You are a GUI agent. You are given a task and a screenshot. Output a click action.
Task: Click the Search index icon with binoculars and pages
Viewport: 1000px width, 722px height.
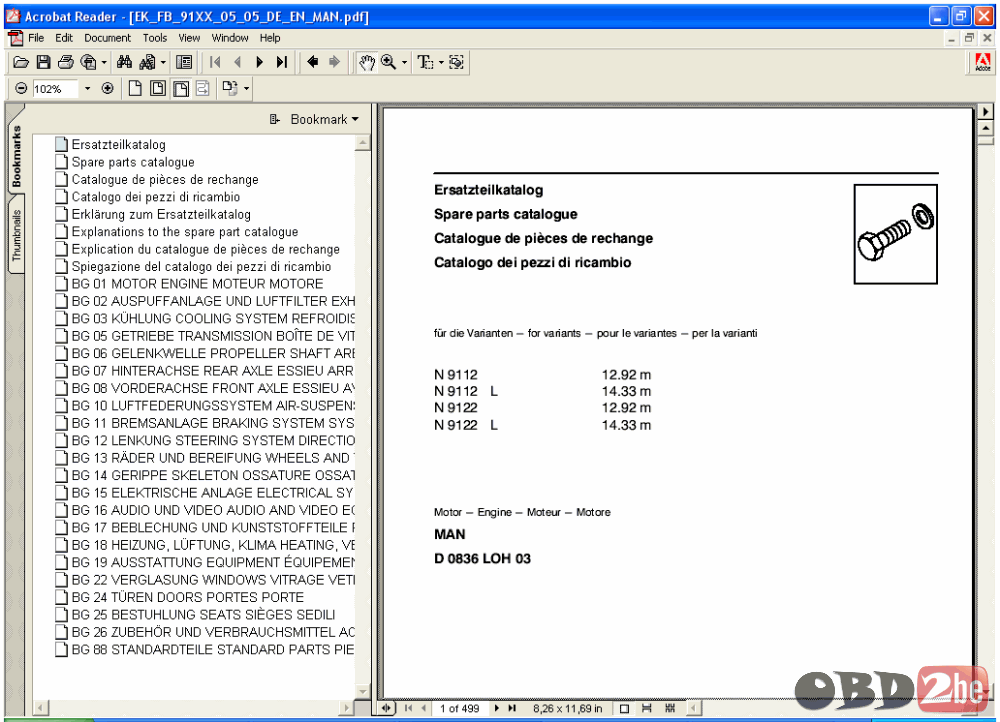(147, 62)
